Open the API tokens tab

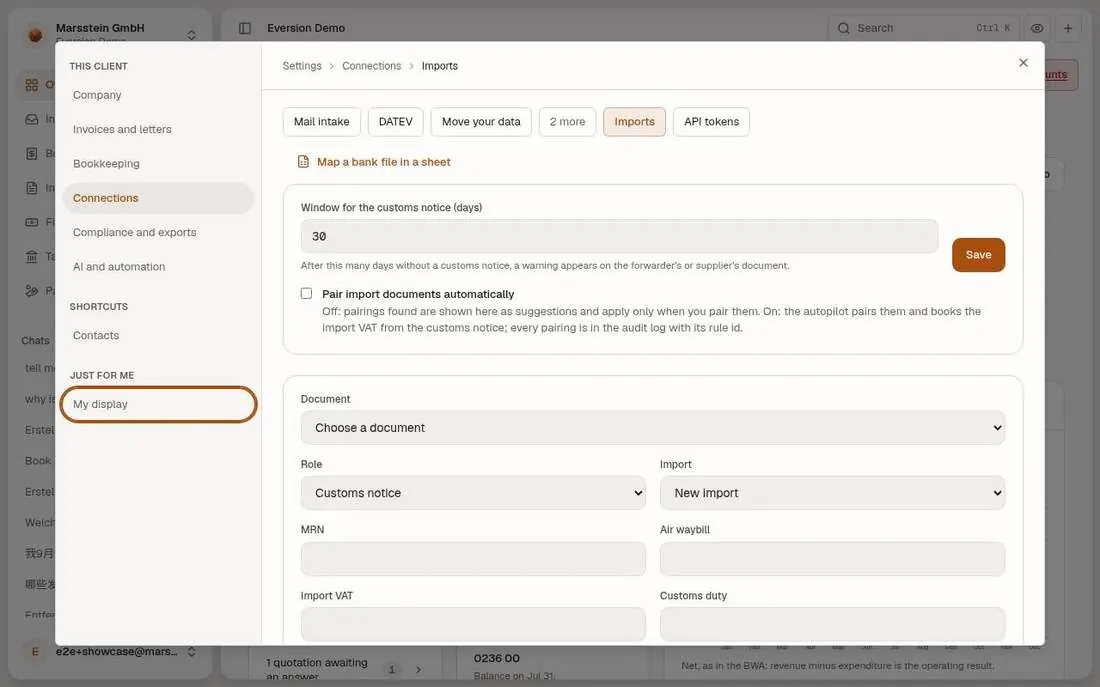[x=711, y=121]
